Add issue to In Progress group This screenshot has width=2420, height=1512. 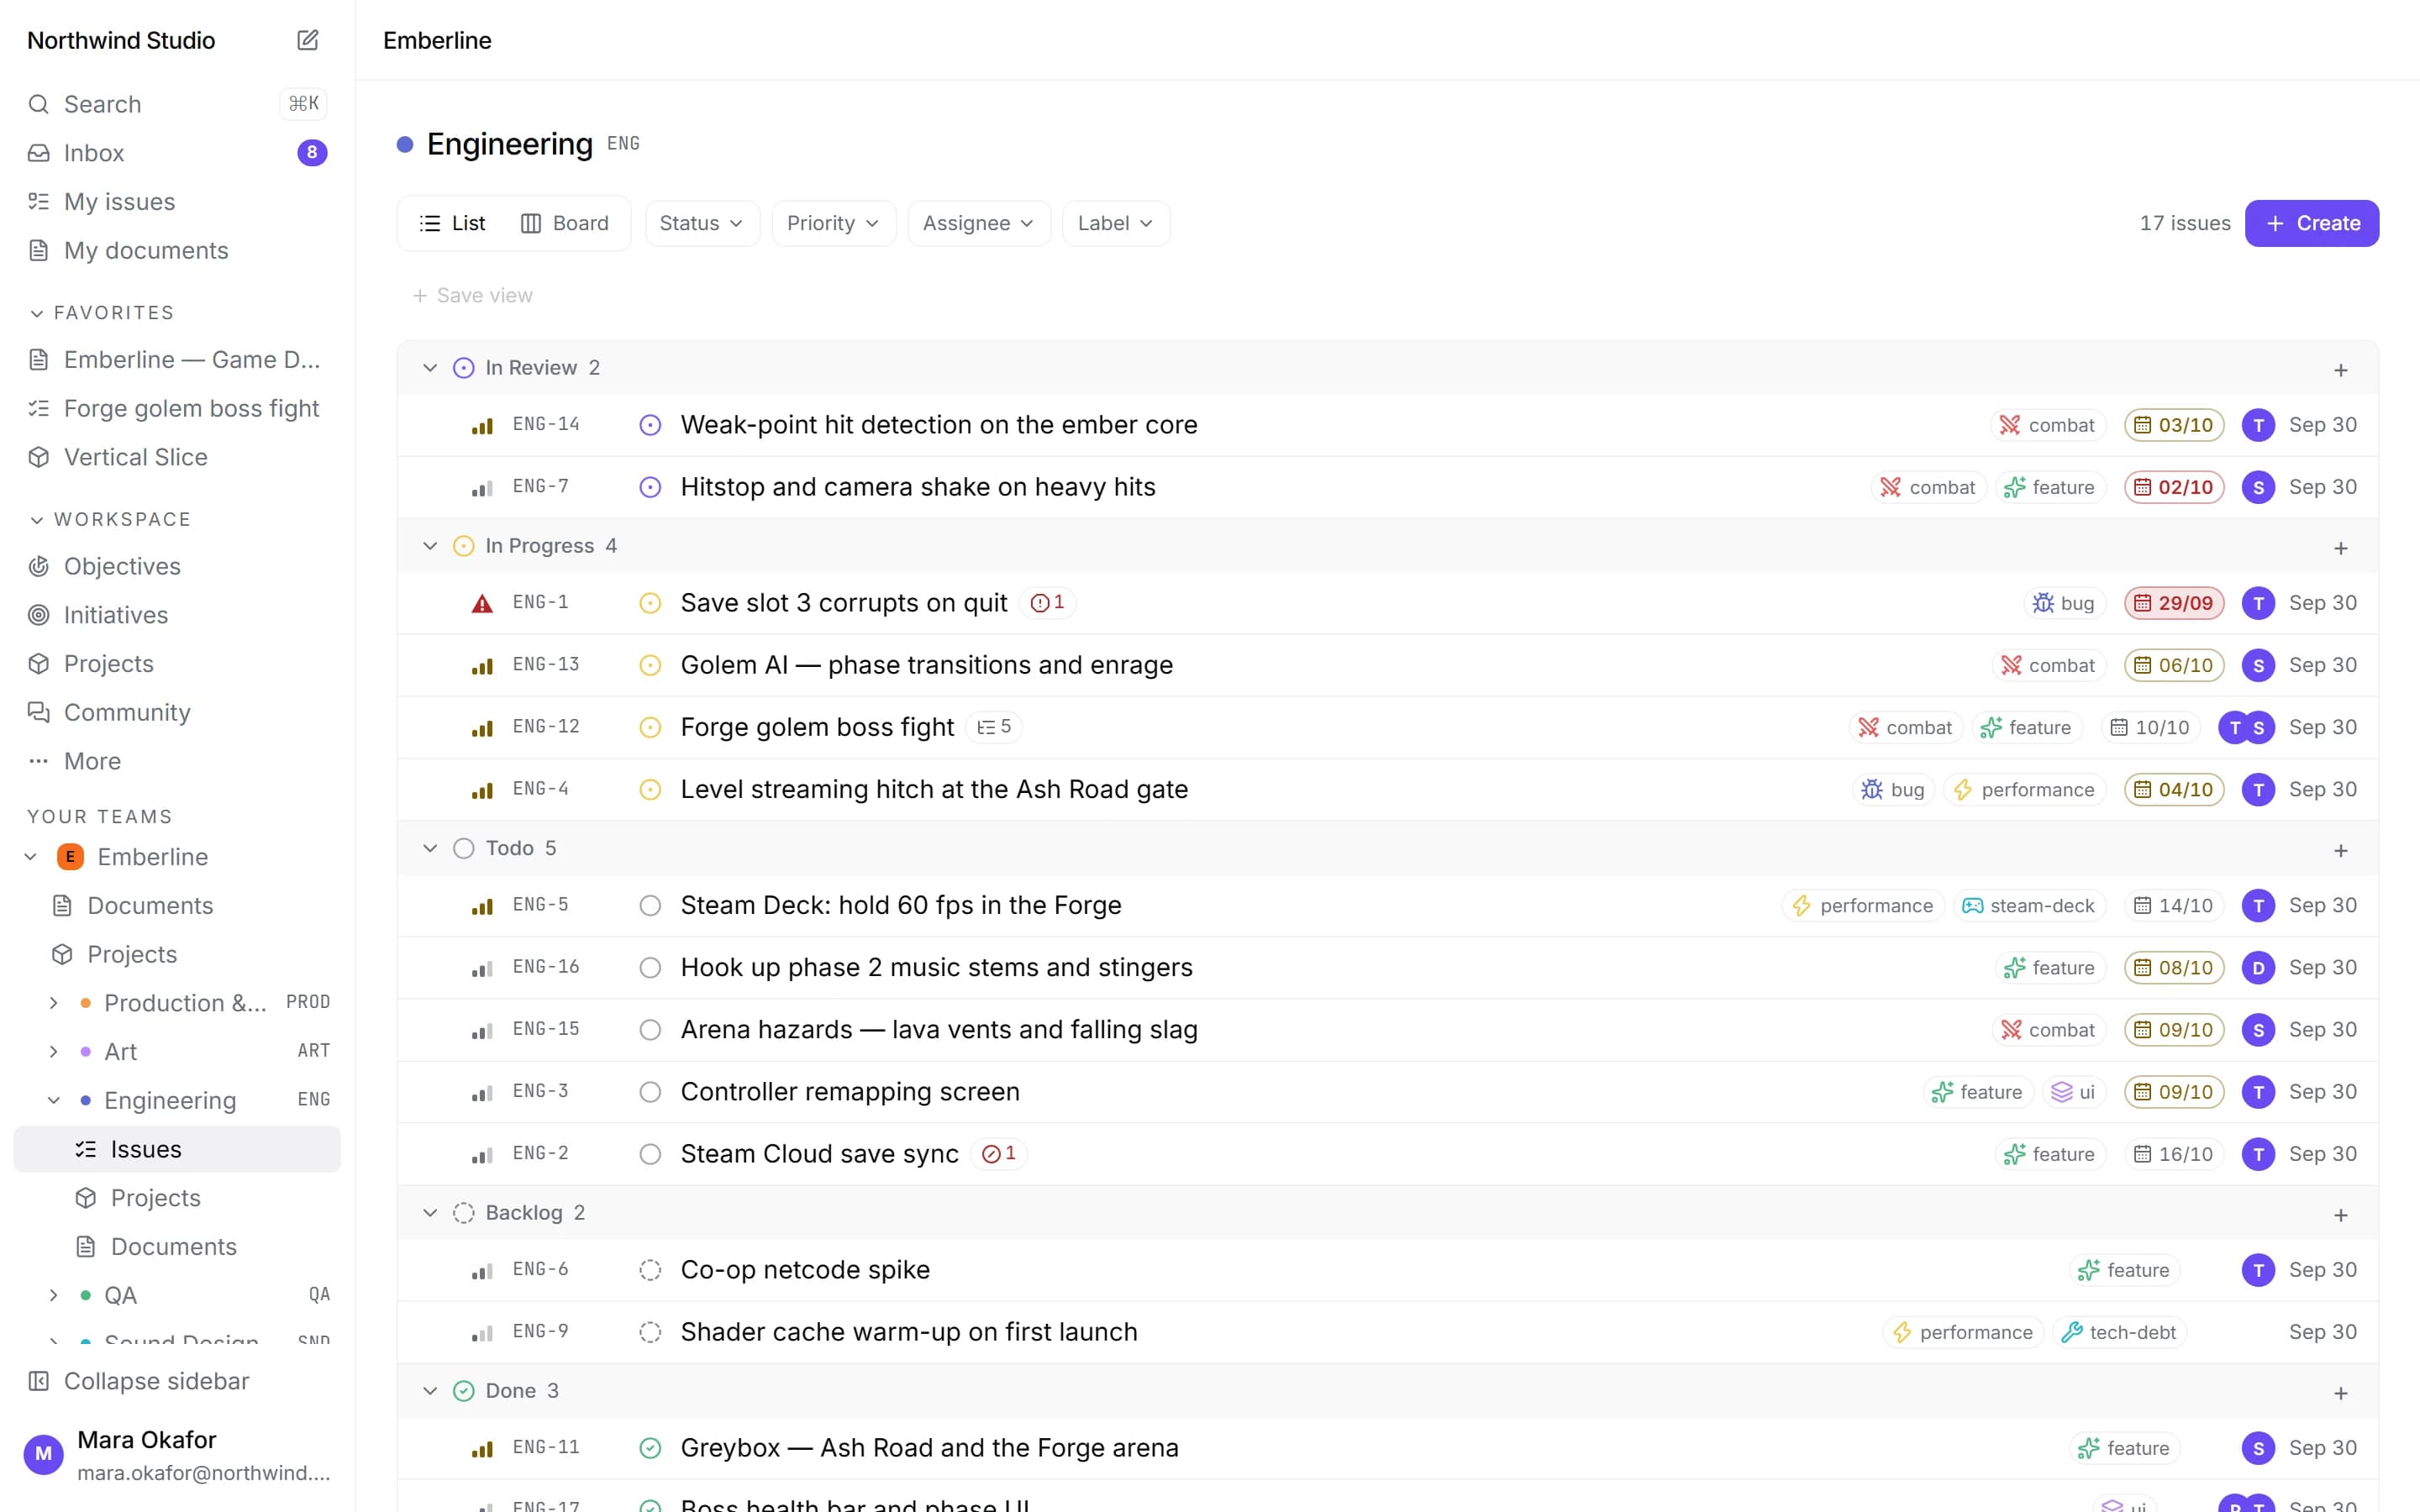(x=2341, y=548)
